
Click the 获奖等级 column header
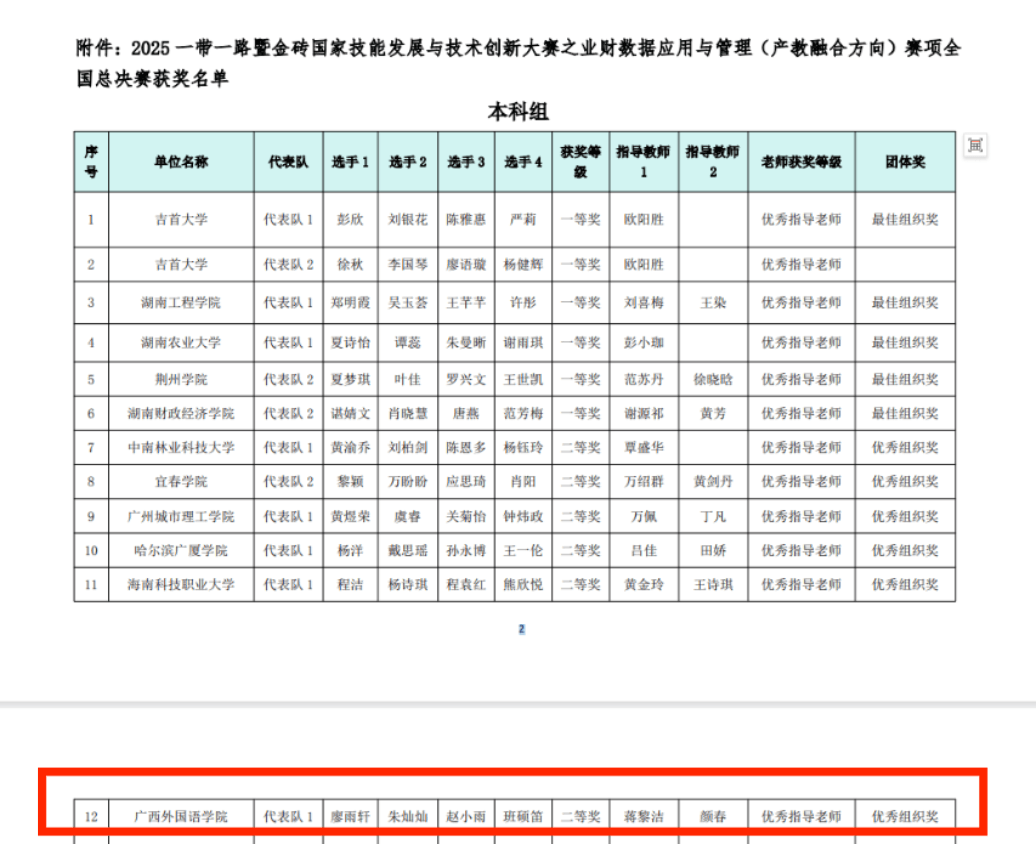pos(580,162)
